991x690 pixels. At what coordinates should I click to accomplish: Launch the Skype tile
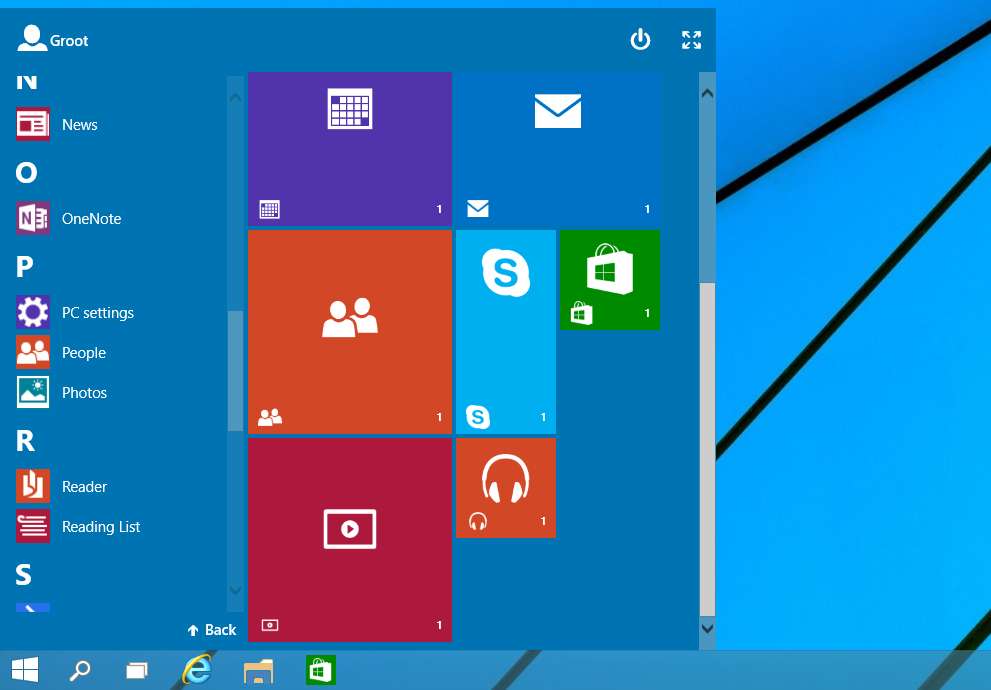pyautogui.click(x=506, y=332)
